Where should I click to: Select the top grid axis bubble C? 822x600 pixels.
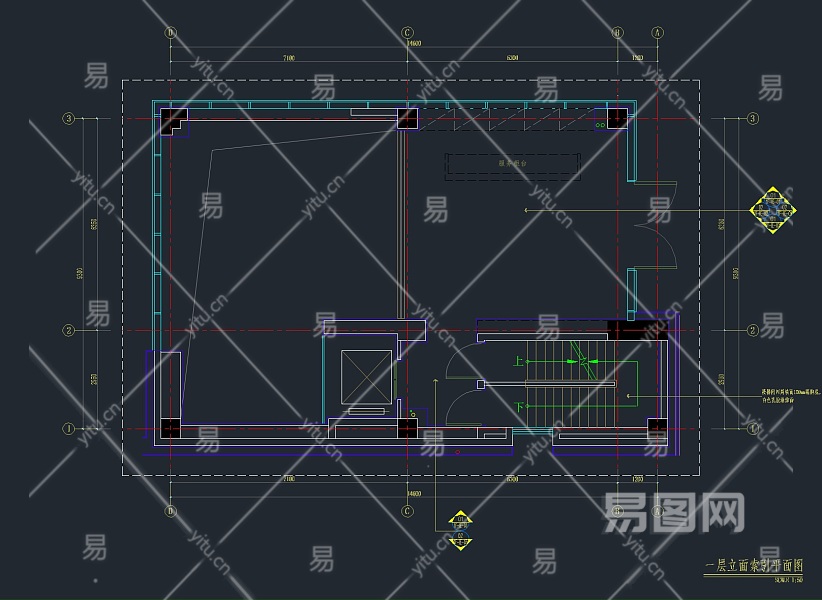(x=407, y=32)
